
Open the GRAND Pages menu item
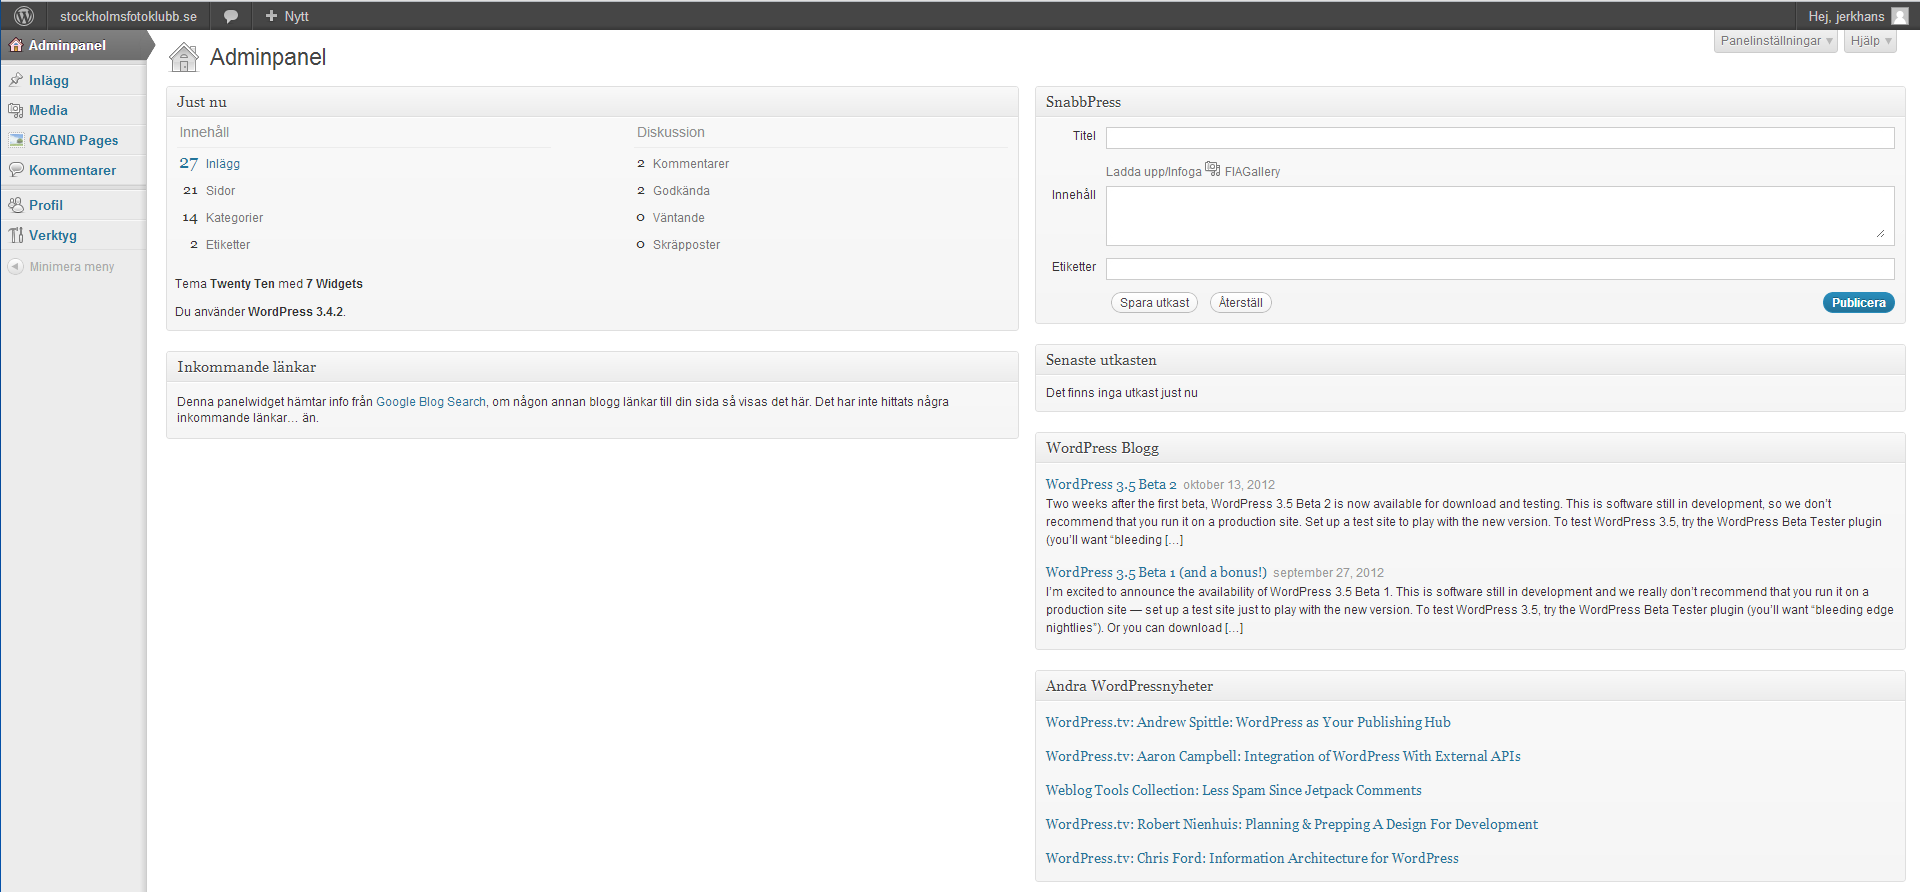pos(73,140)
